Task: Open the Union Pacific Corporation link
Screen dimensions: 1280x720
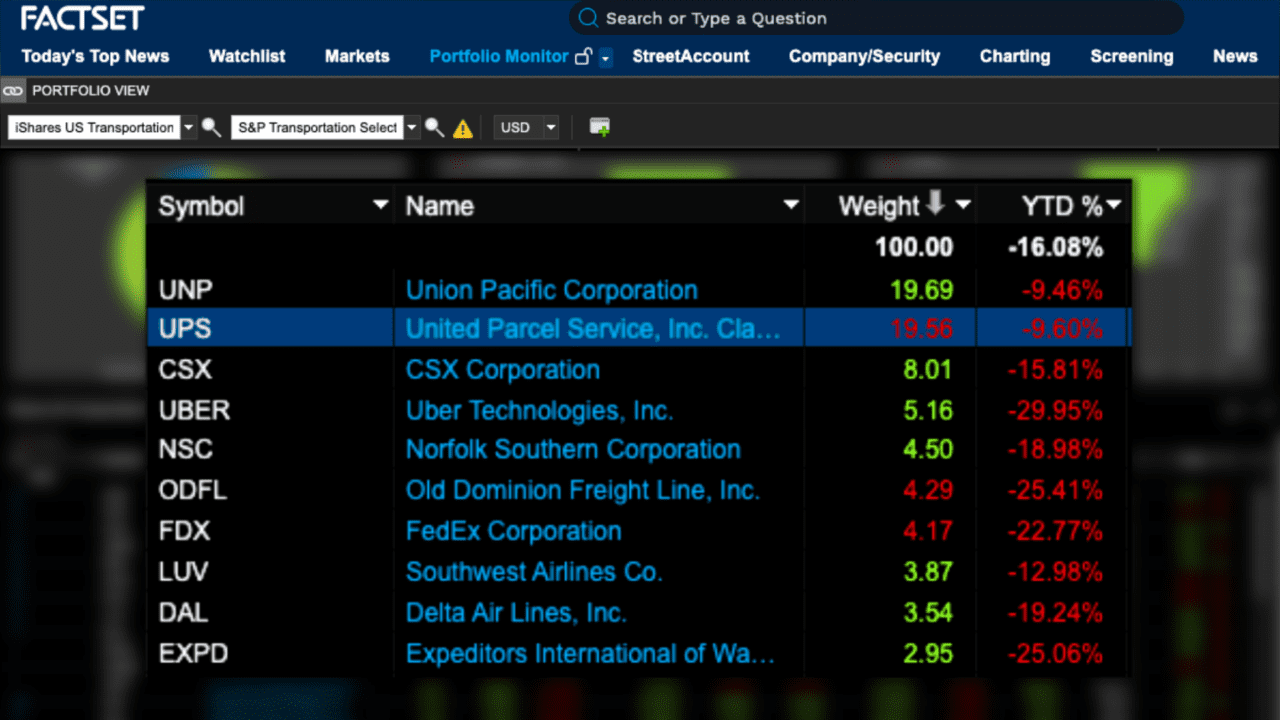Action: click(x=551, y=290)
